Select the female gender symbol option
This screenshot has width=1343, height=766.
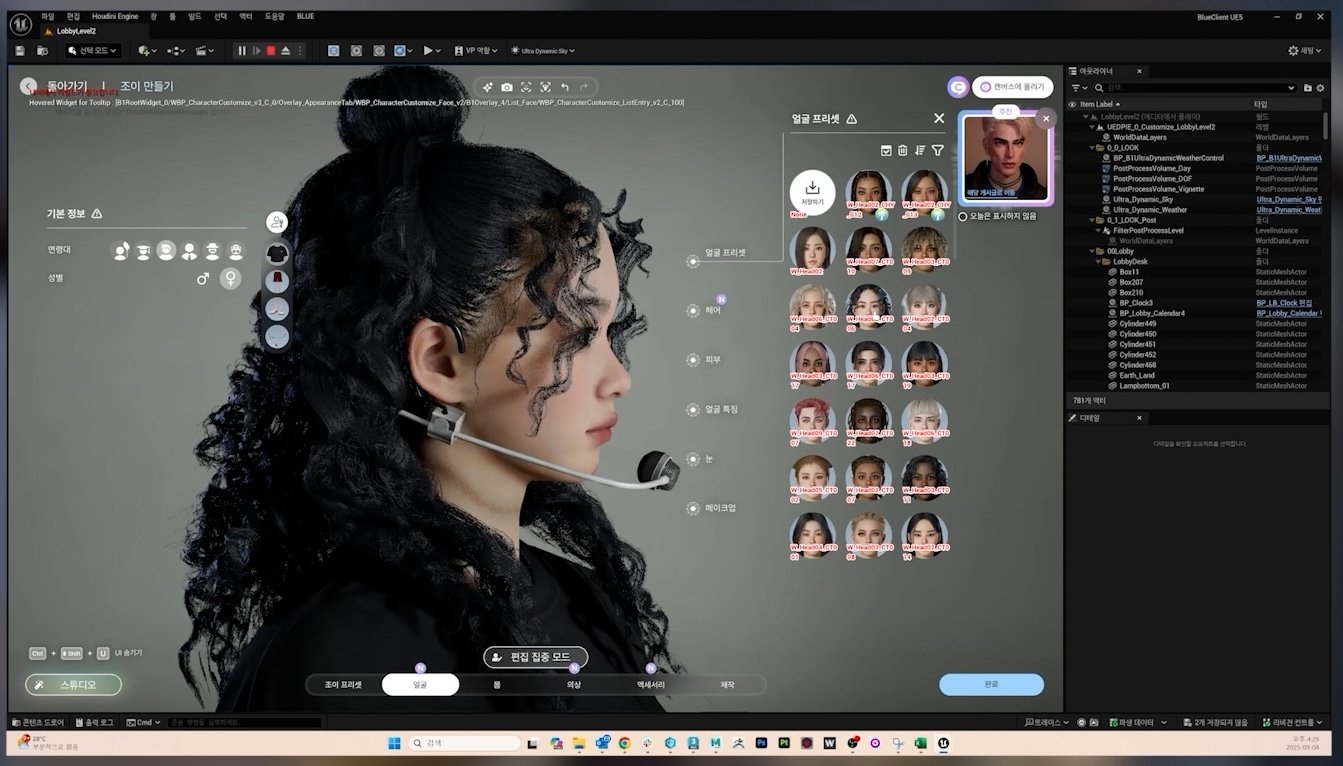[x=231, y=279]
